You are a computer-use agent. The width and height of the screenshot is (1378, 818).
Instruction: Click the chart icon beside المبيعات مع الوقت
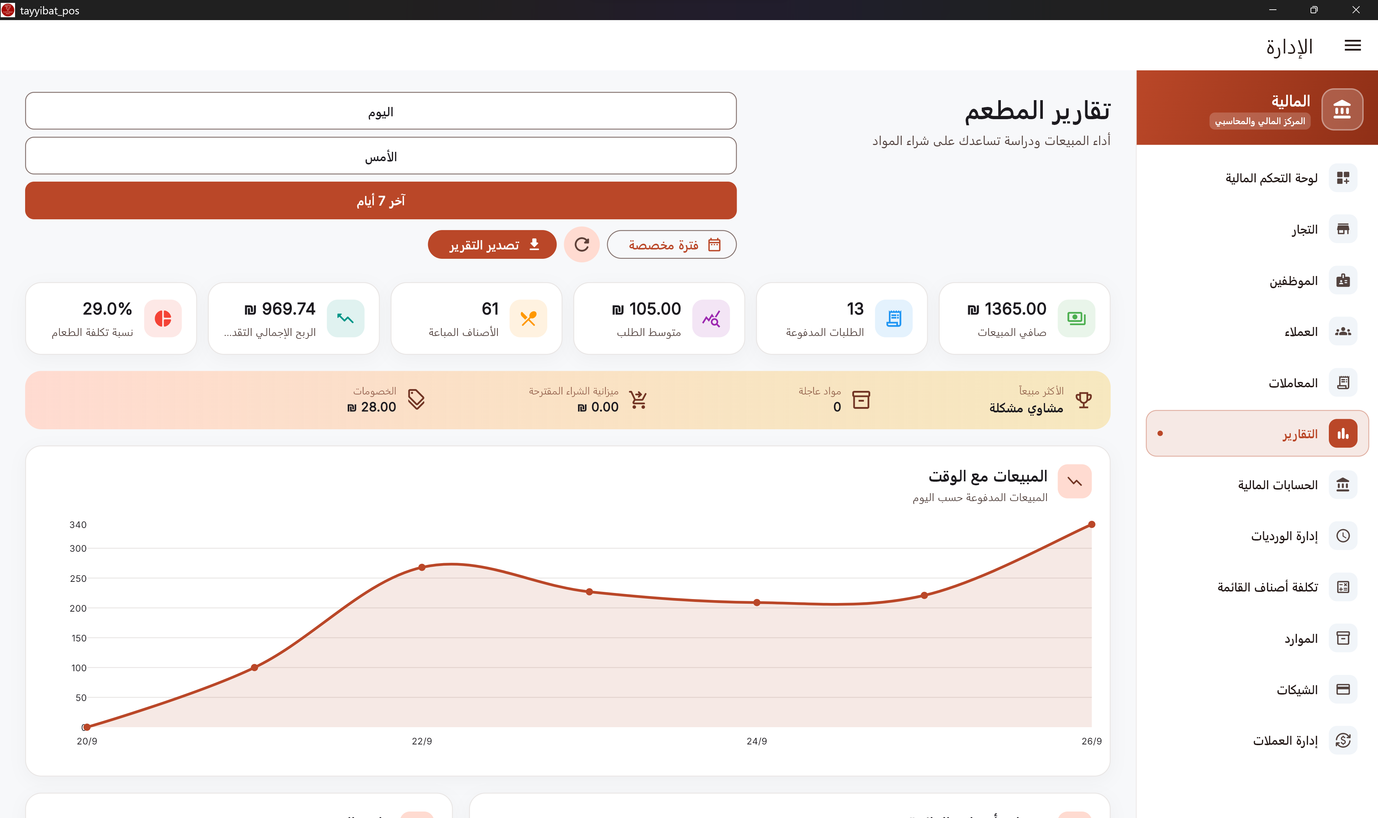point(1075,482)
